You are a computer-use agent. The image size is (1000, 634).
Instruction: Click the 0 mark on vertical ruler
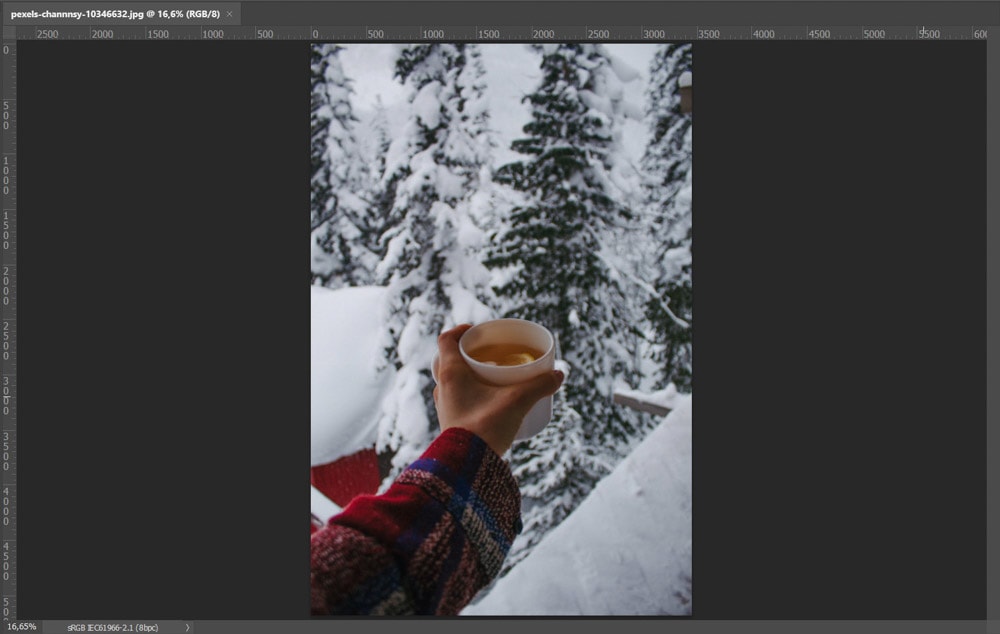click(x=6, y=50)
